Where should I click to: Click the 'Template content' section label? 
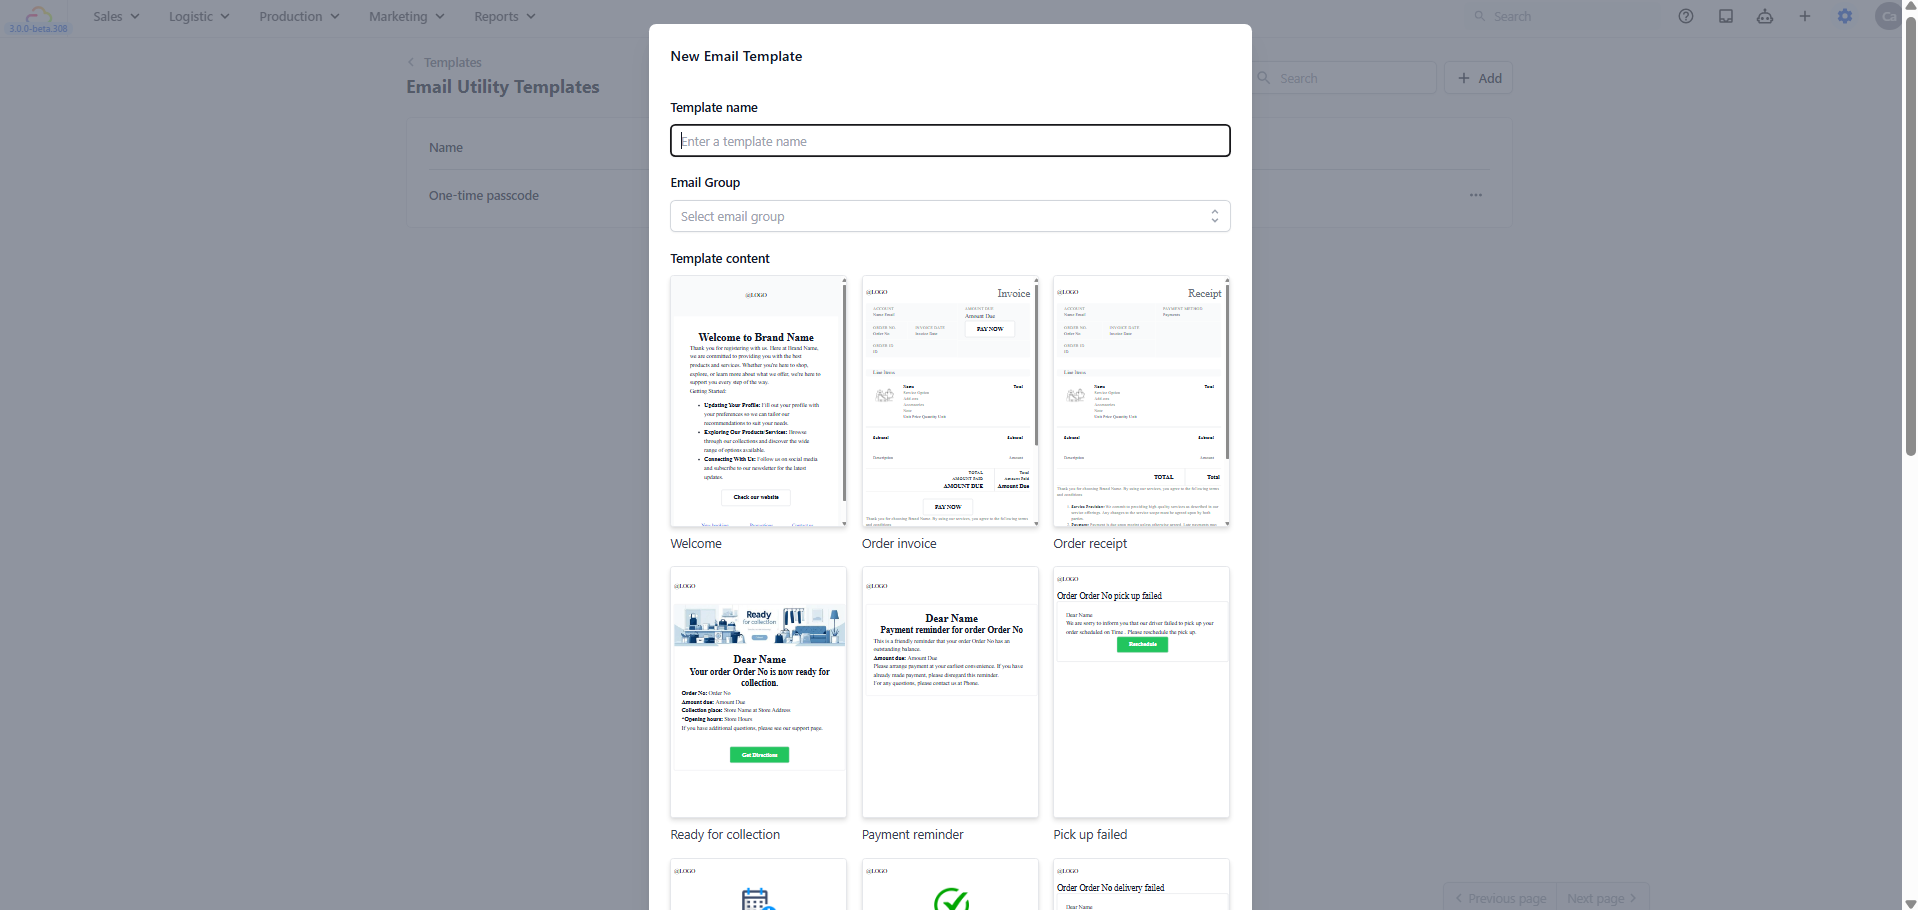tap(720, 259)
